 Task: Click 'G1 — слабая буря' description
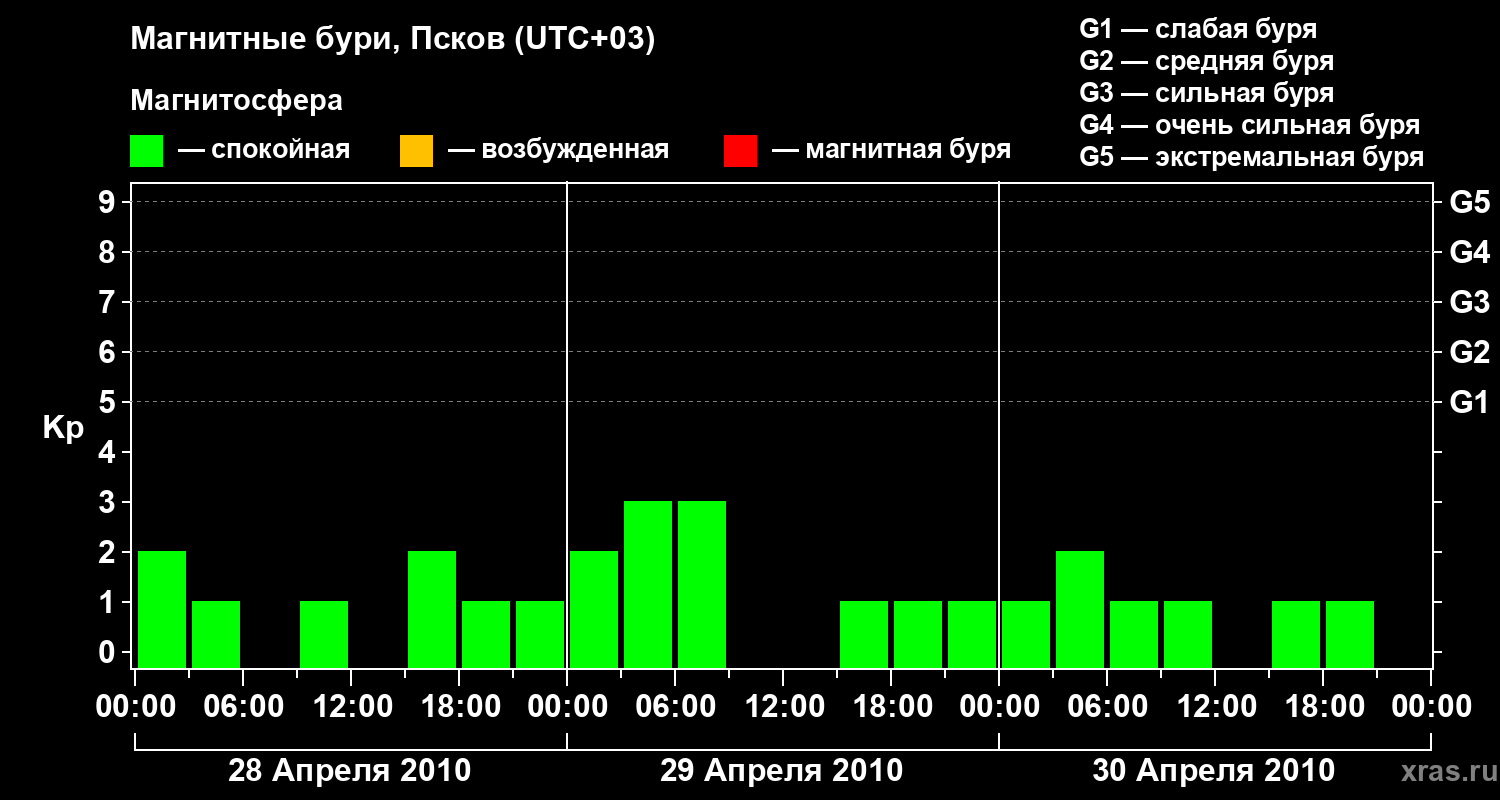coord(1198,29)
